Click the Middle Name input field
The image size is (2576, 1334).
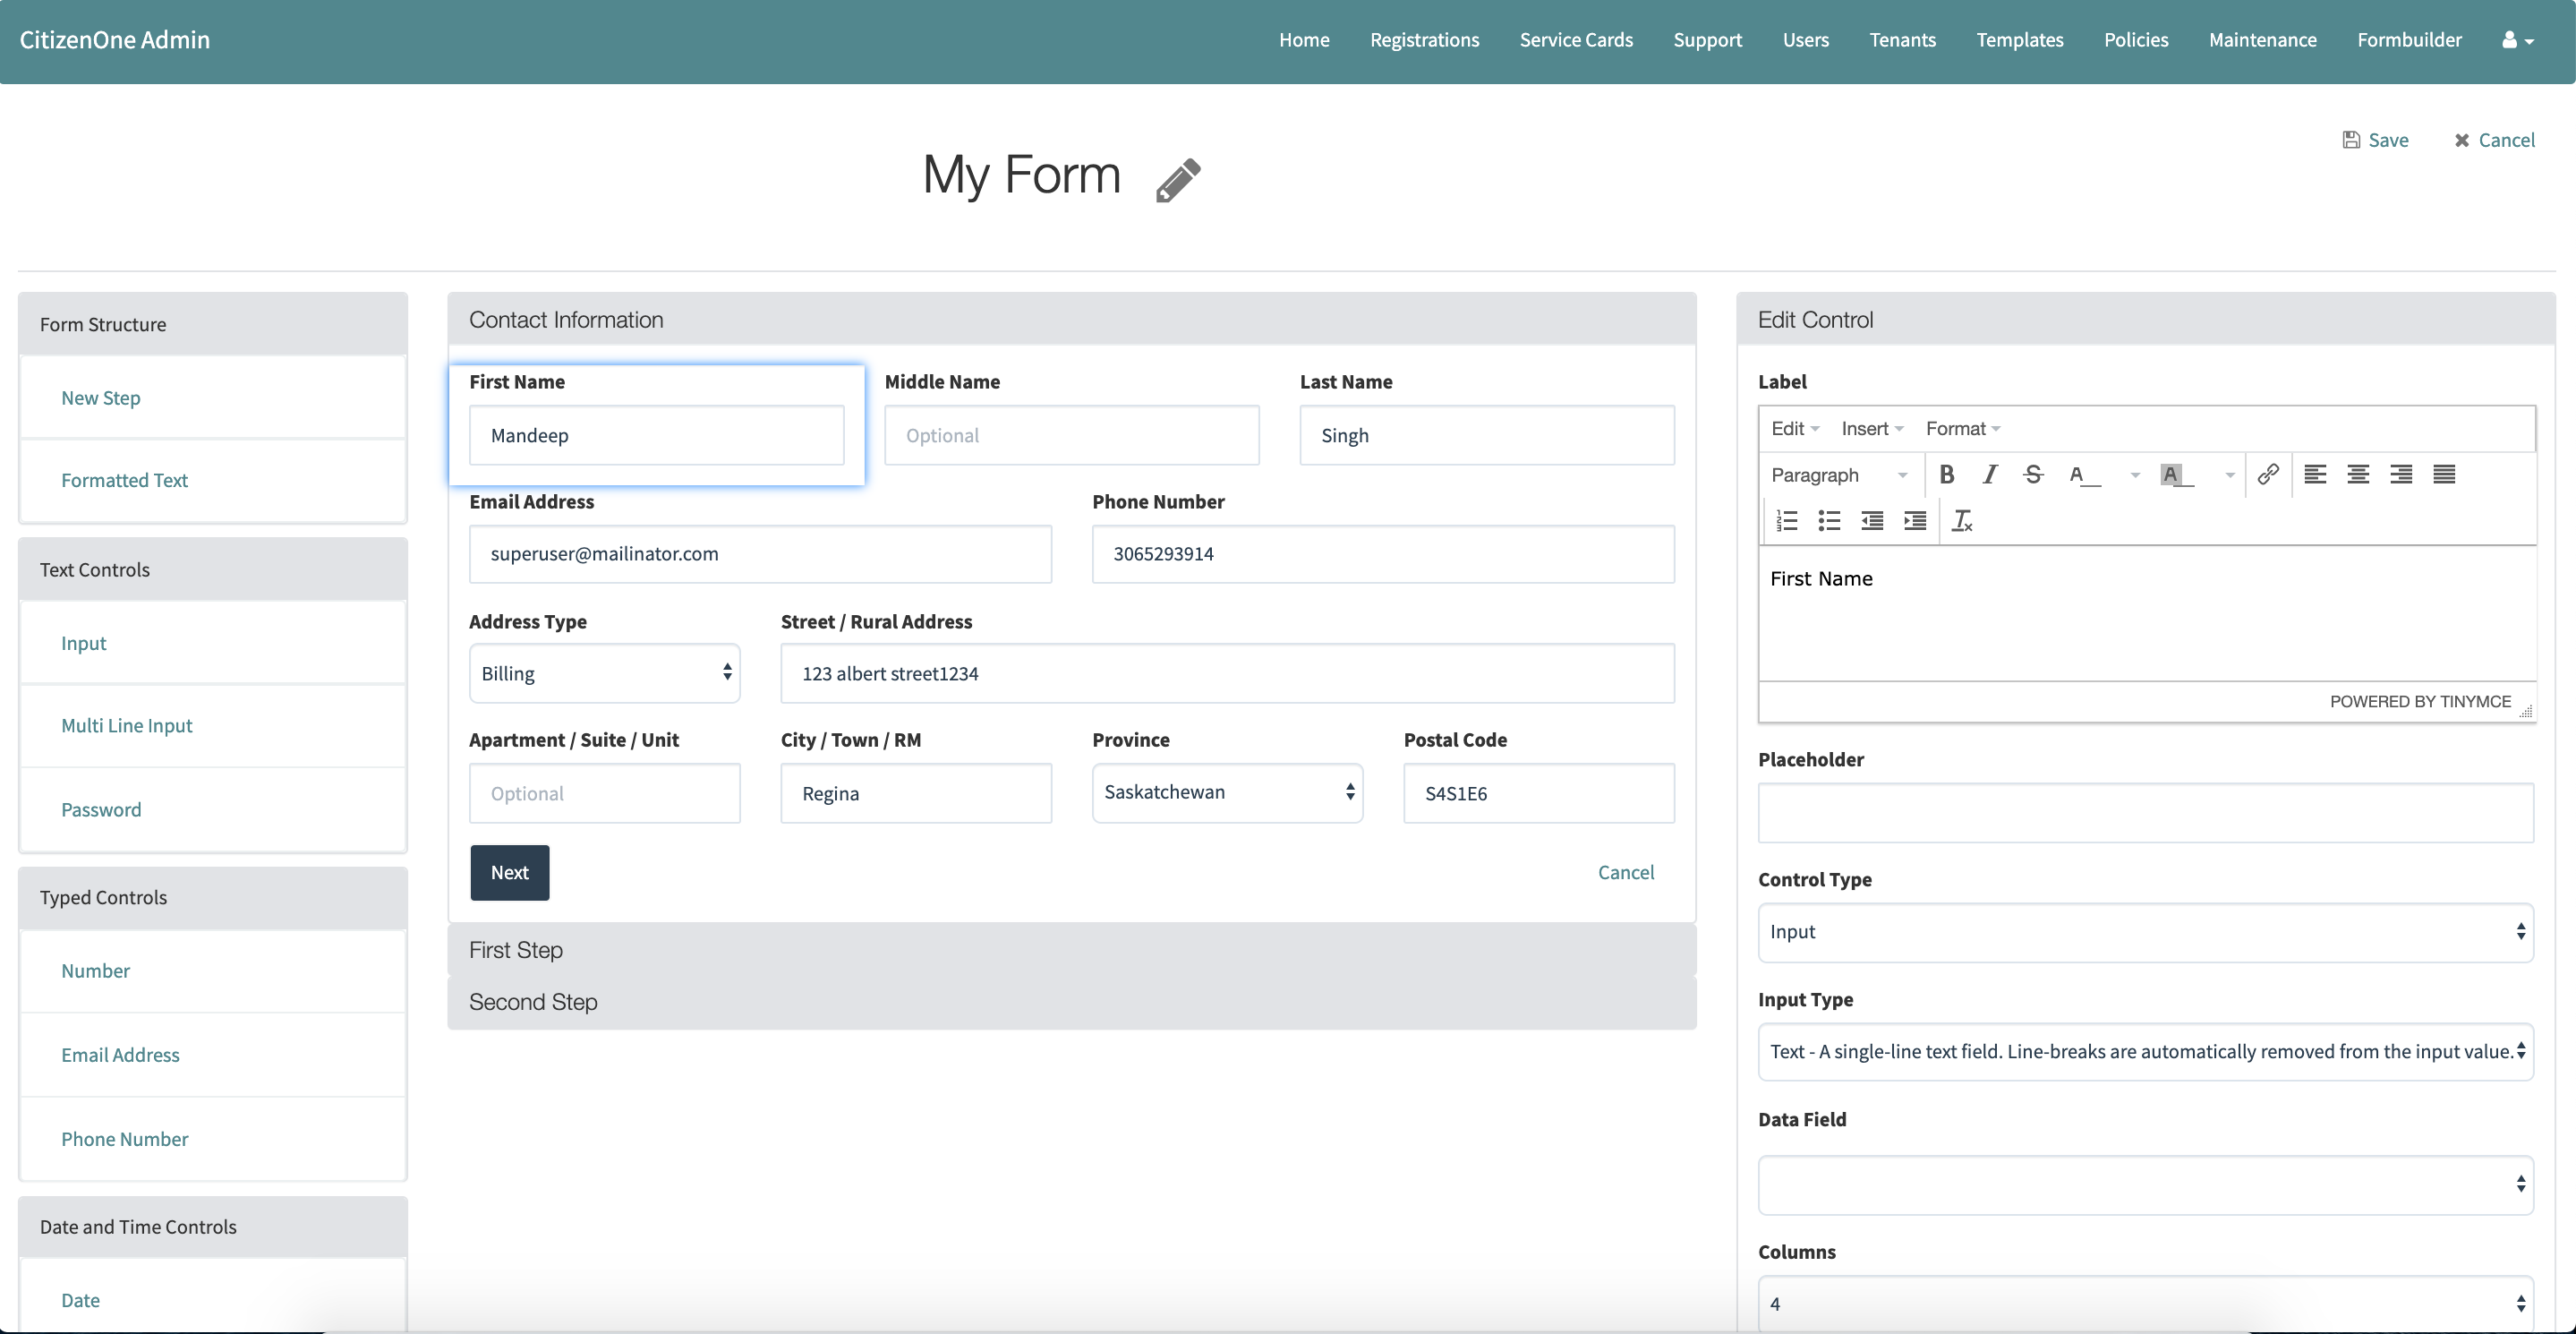pos(1072,436)
